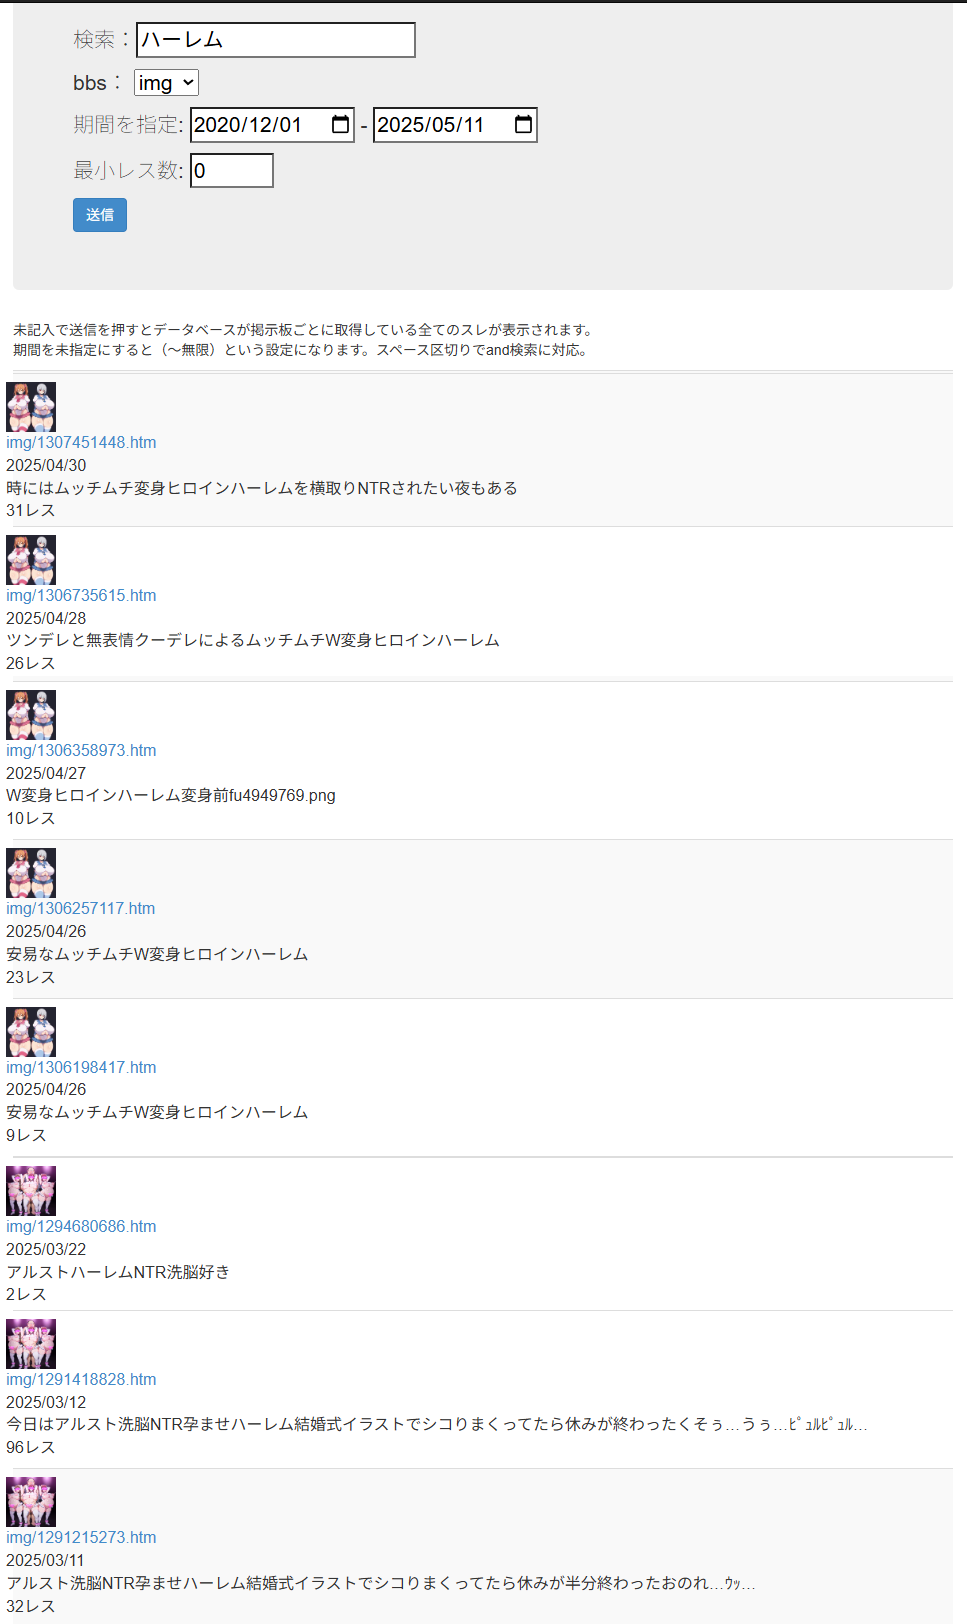Click thumbnail of the 2025/04/28 thread

pos(31,560)
